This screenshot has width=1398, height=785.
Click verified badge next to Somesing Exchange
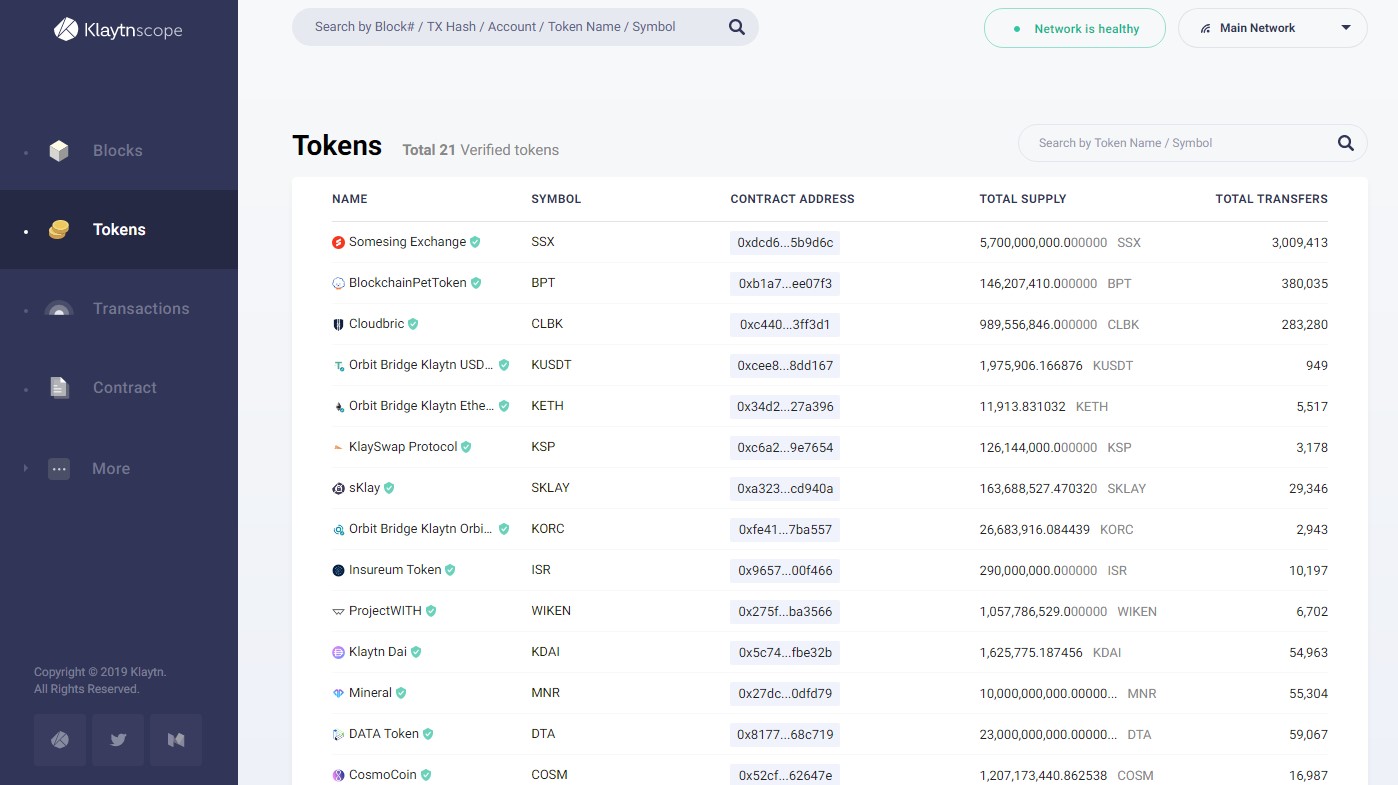coord(475,242)
